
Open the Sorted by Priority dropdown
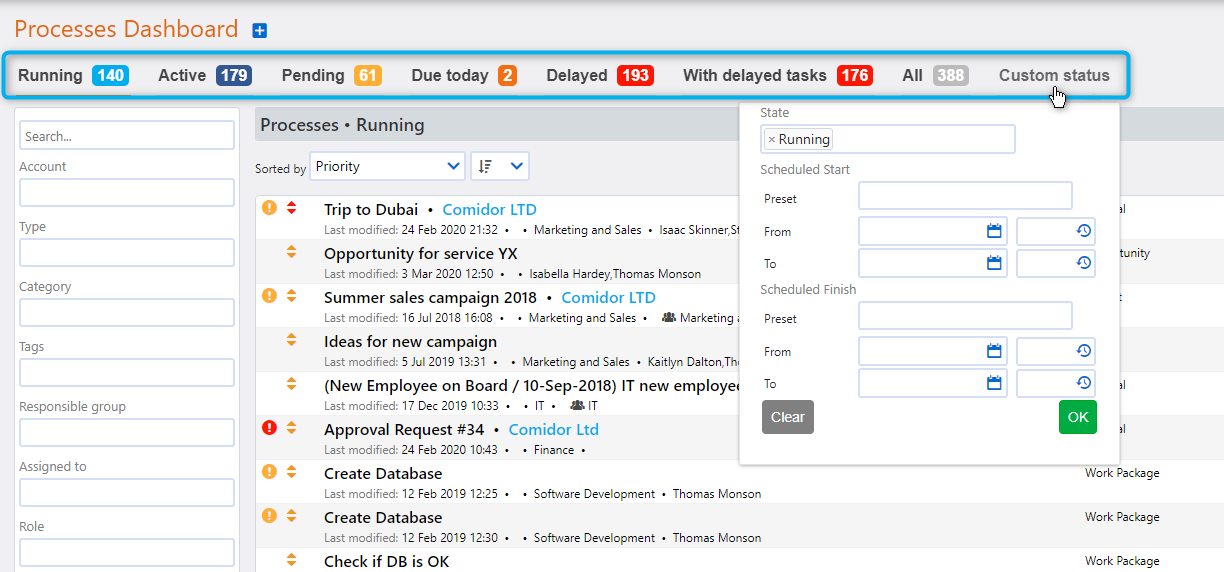pos(388,167)
